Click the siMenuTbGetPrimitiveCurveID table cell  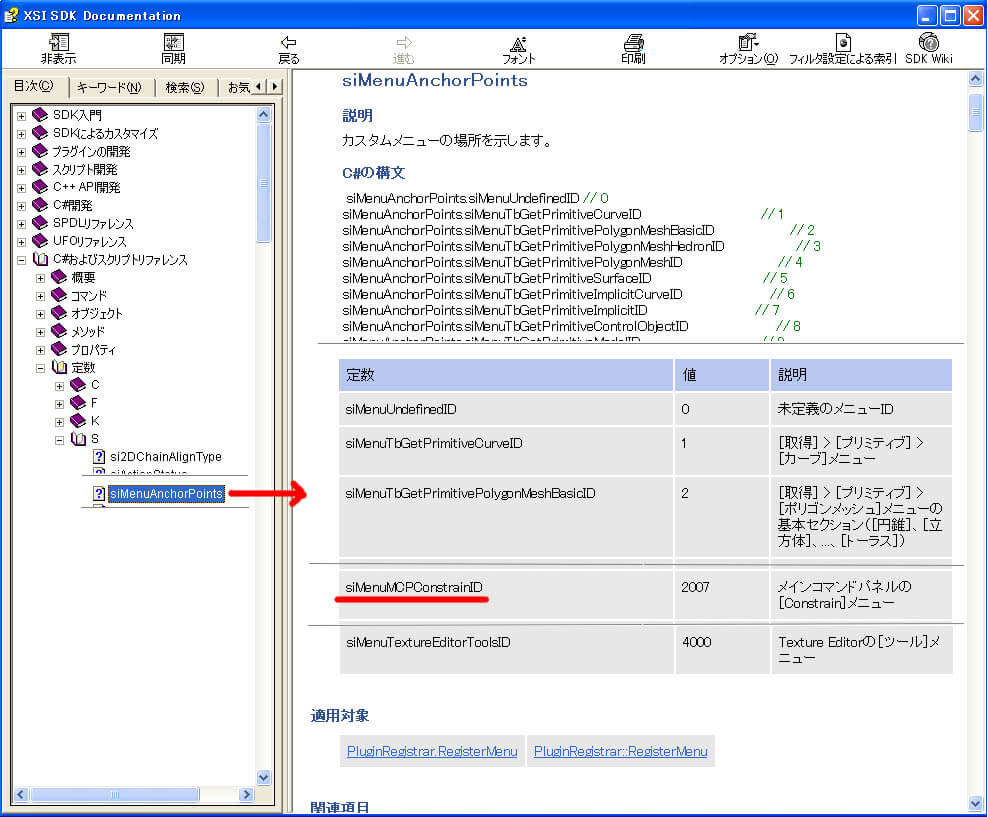coord(506,451)
